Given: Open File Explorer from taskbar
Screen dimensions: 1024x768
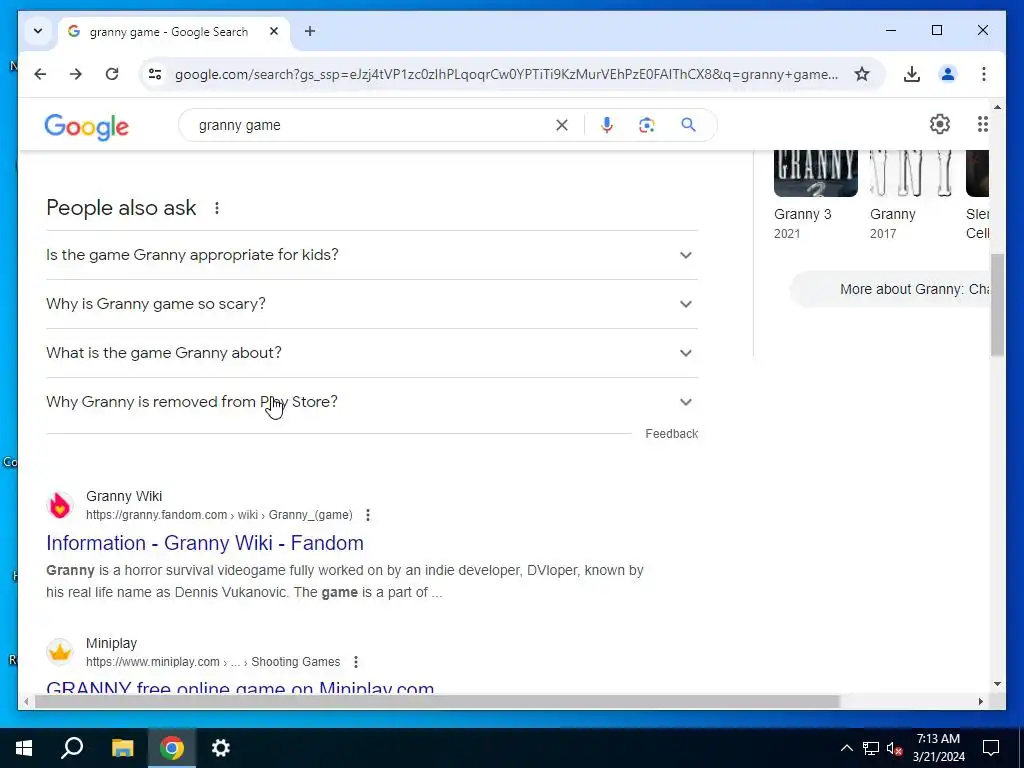Looking at the screenshot, I should 122,748.
